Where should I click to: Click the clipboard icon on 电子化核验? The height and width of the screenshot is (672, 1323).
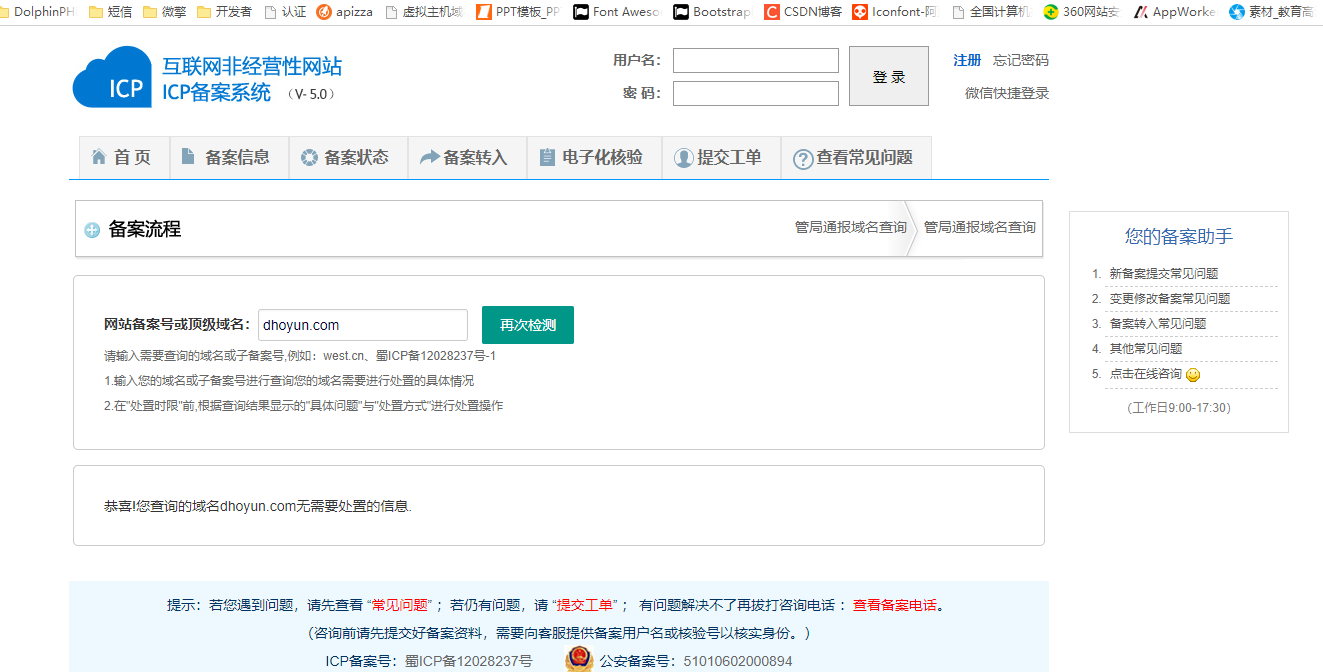point(546,157)
